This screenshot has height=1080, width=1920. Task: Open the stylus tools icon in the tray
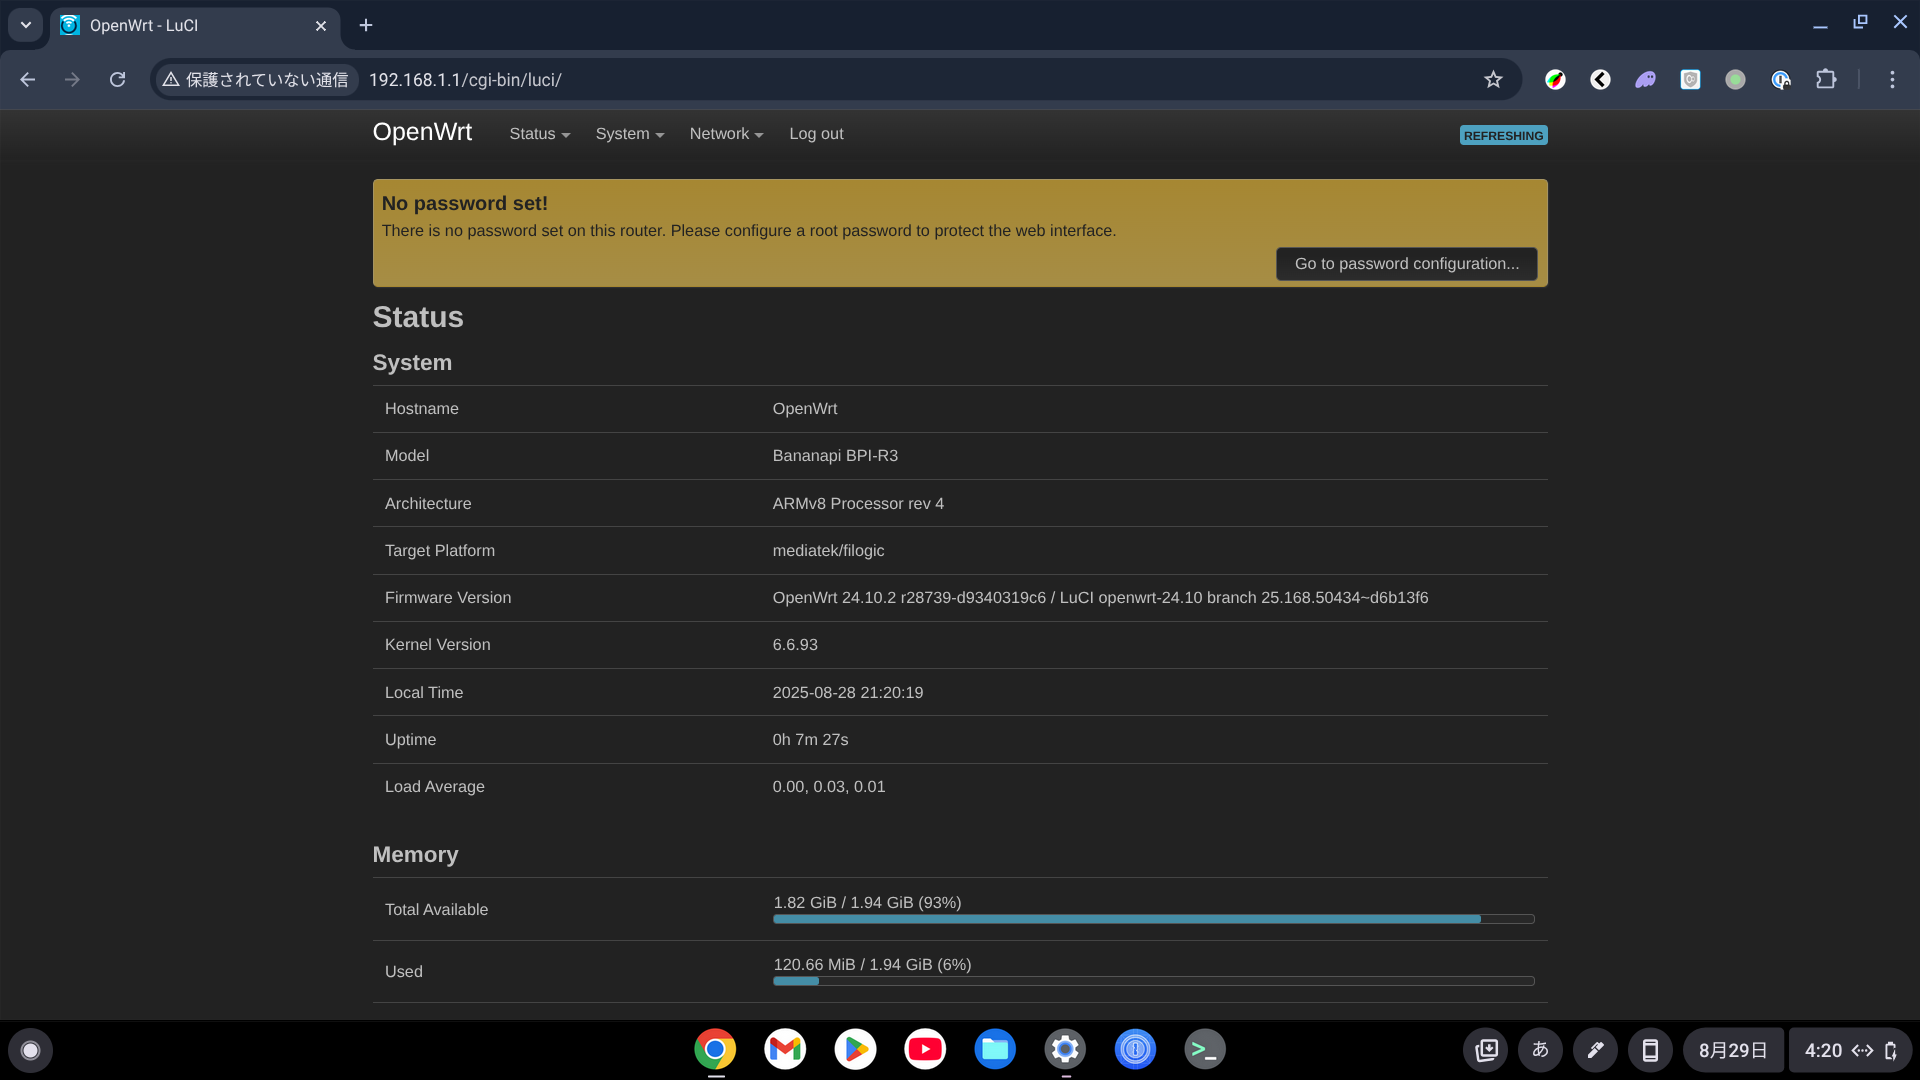click(1595, 1050)
